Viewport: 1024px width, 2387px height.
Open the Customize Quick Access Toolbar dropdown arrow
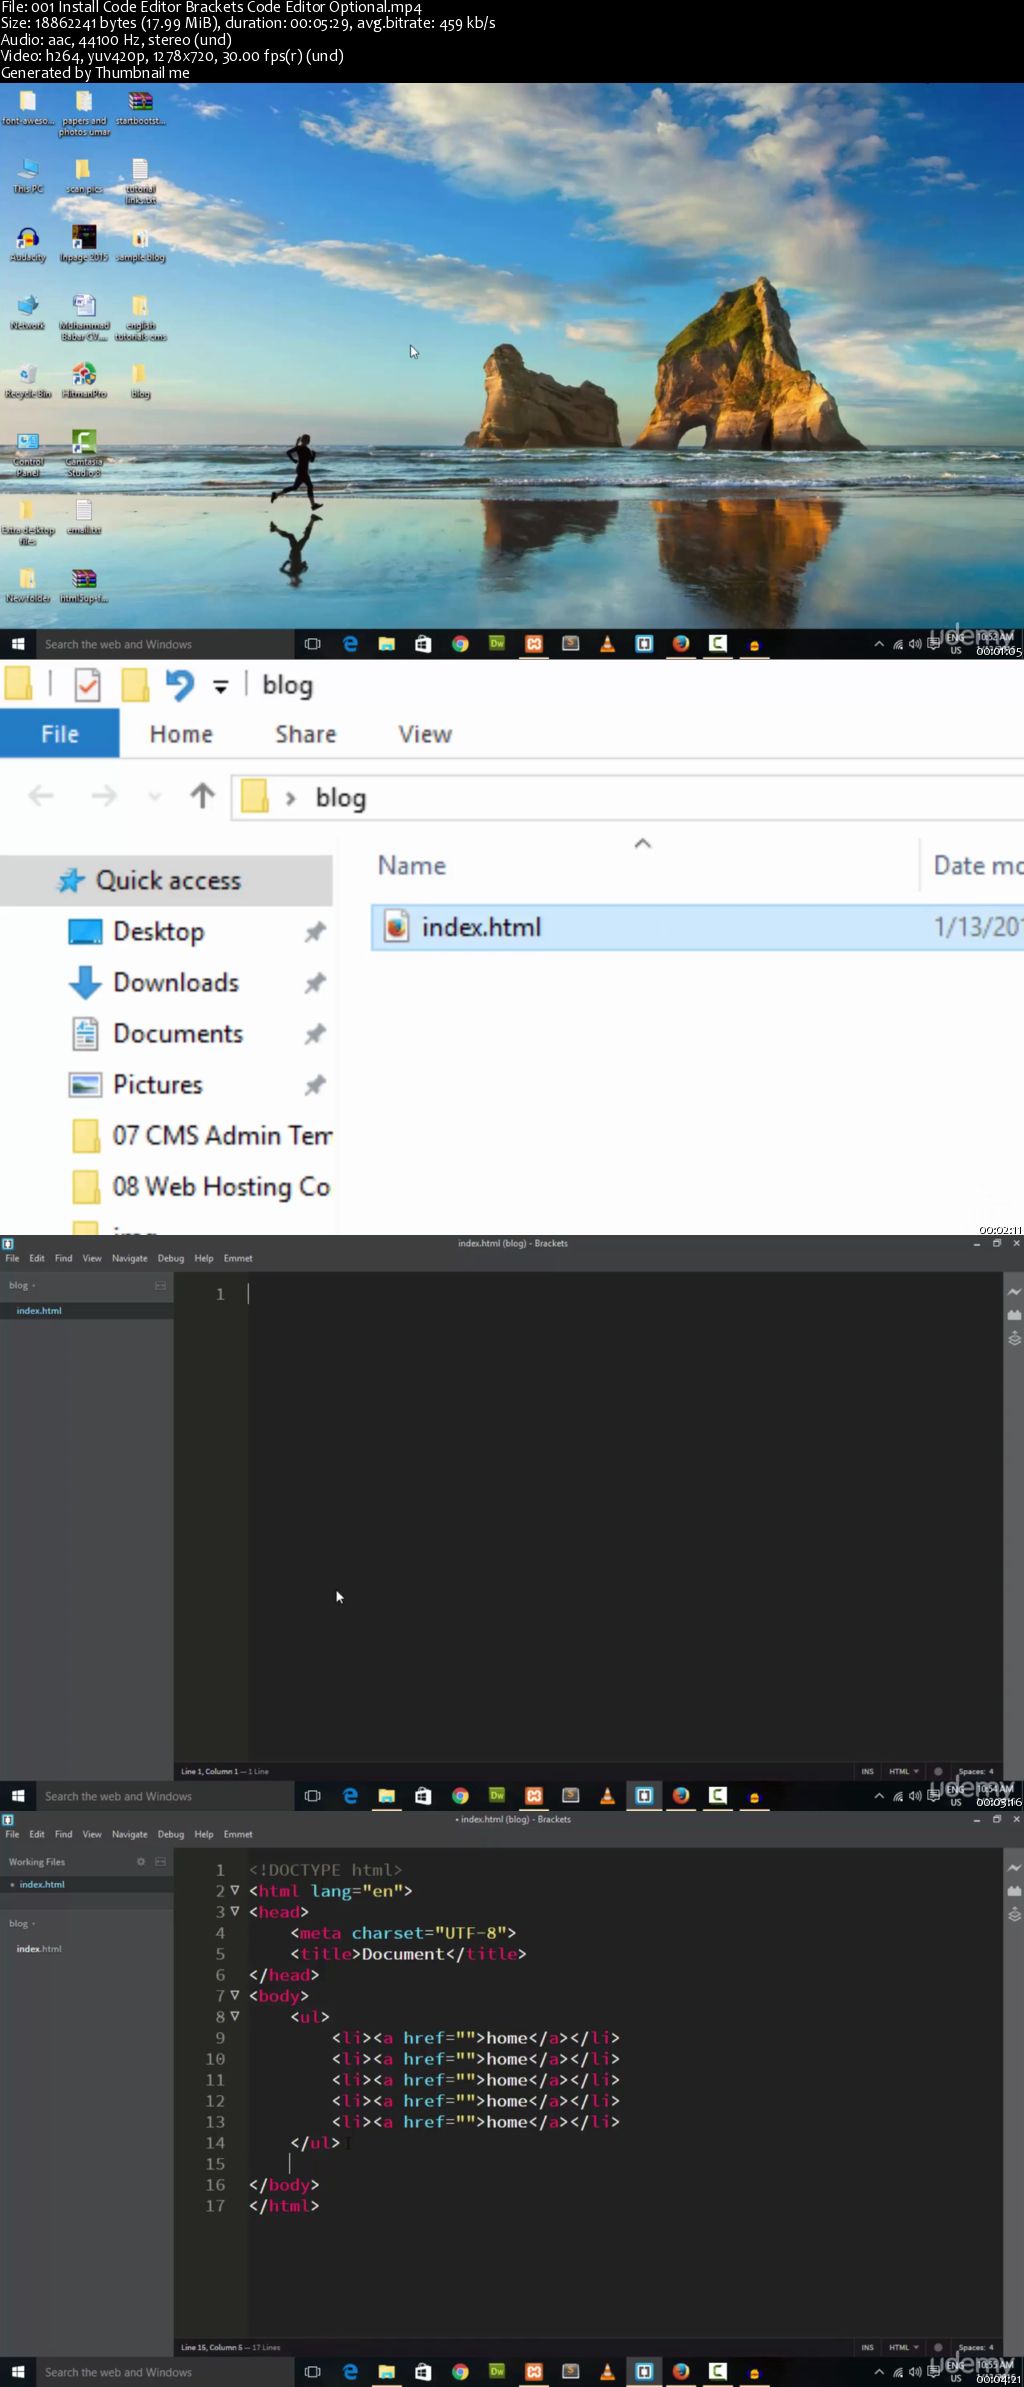[221, 686]
